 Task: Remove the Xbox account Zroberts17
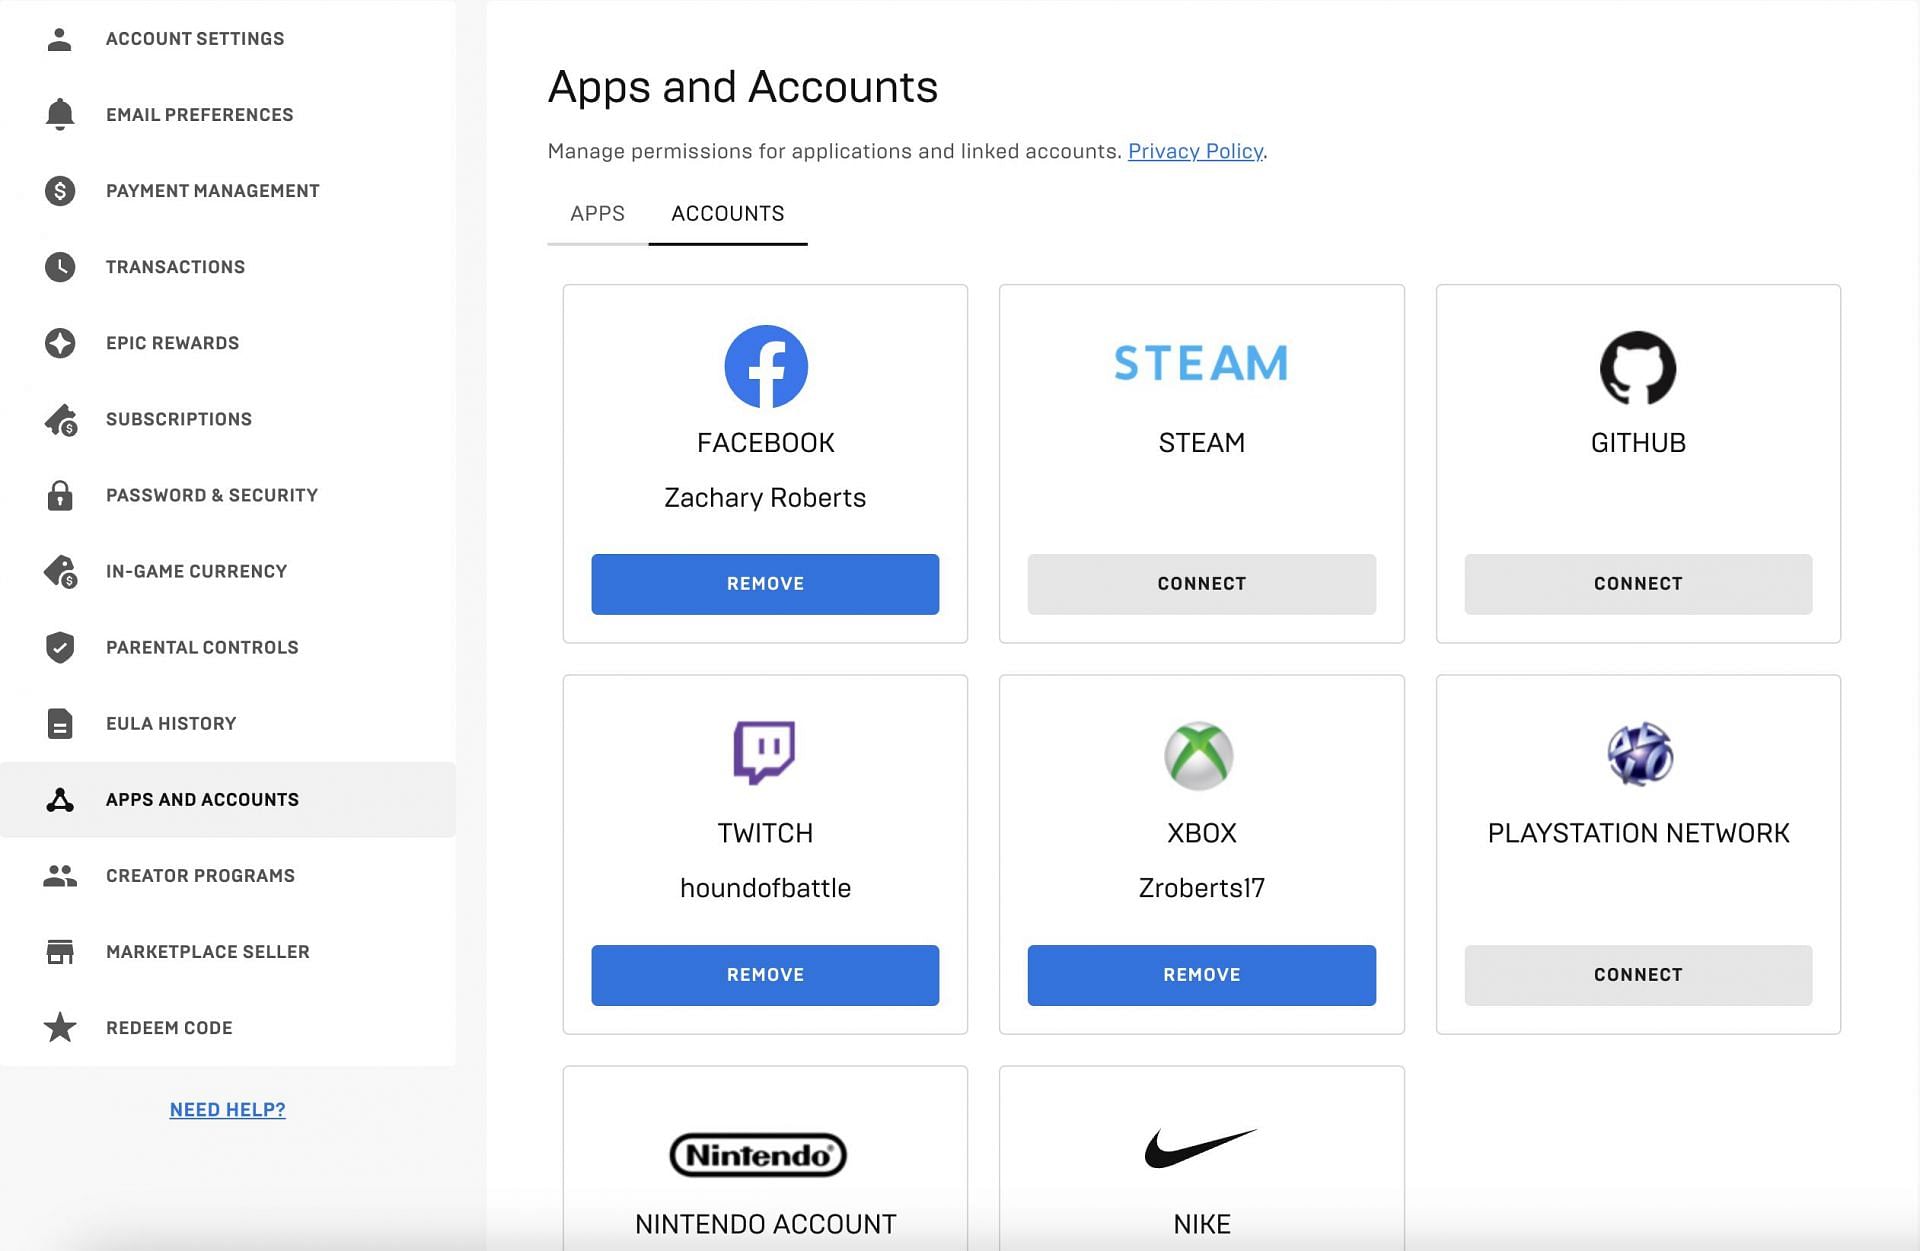1199,974
